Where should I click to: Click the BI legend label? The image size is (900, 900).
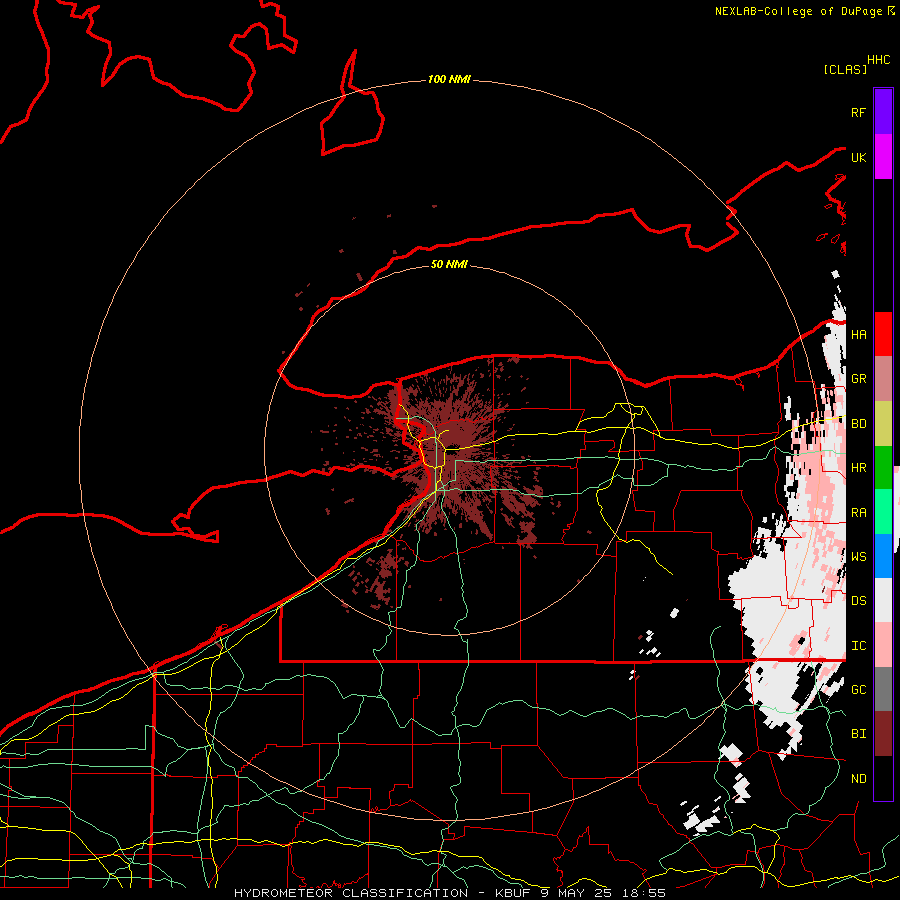[x=859, y=734]
